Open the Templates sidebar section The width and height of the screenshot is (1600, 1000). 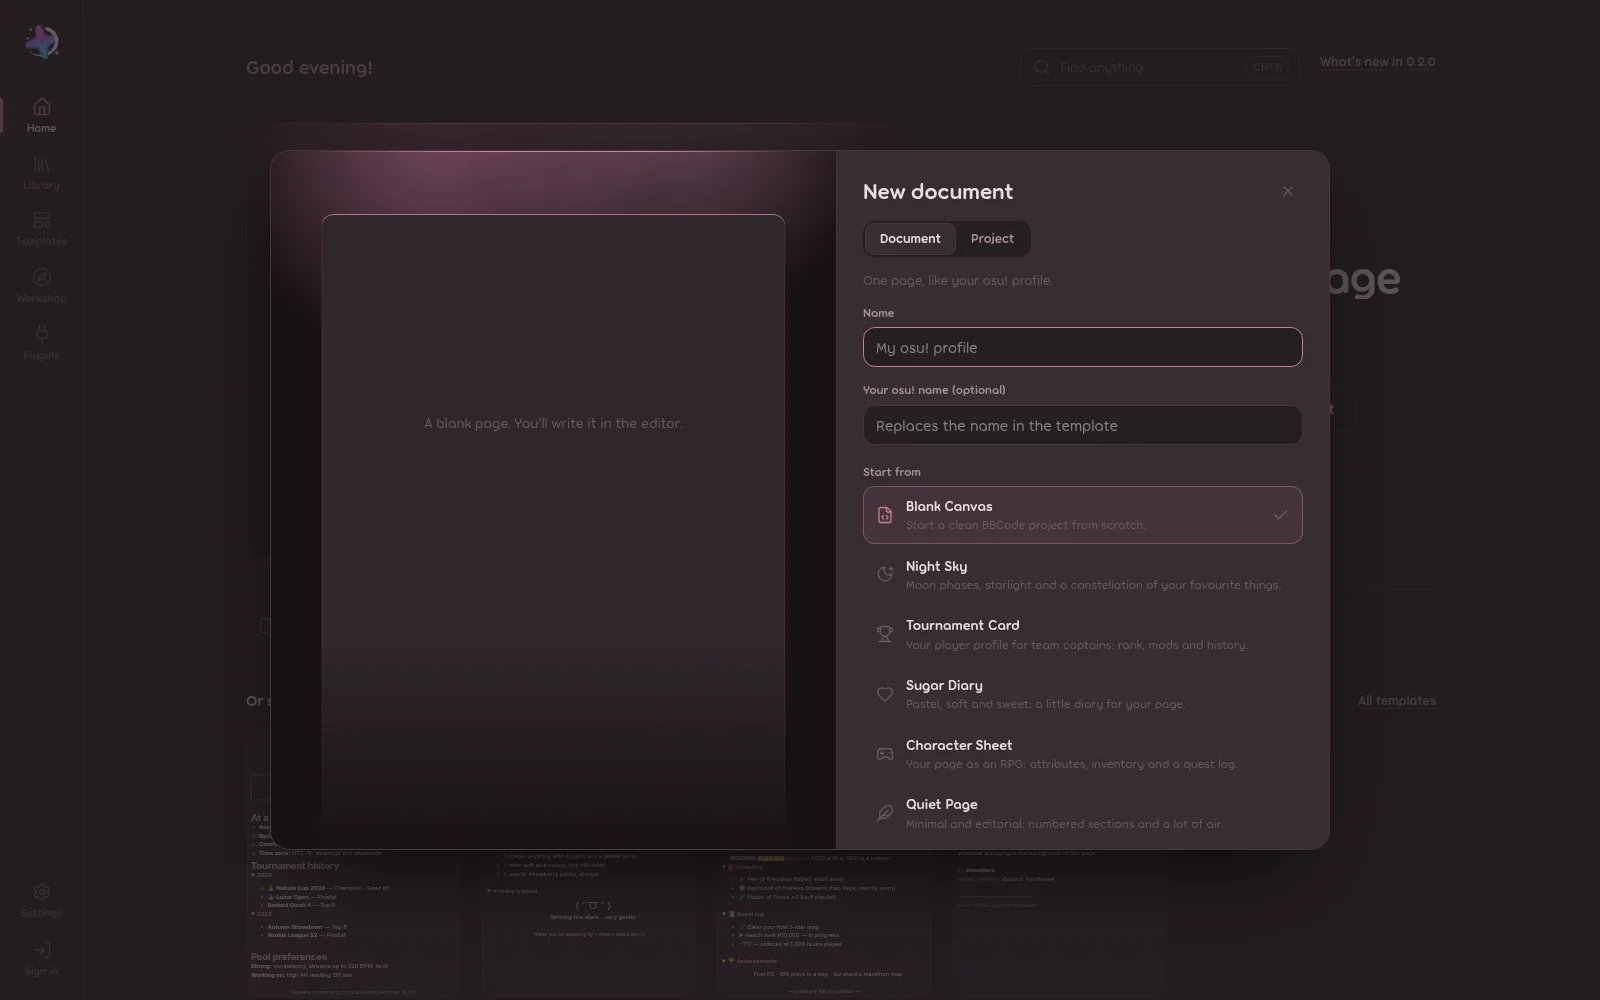point(41,229)
